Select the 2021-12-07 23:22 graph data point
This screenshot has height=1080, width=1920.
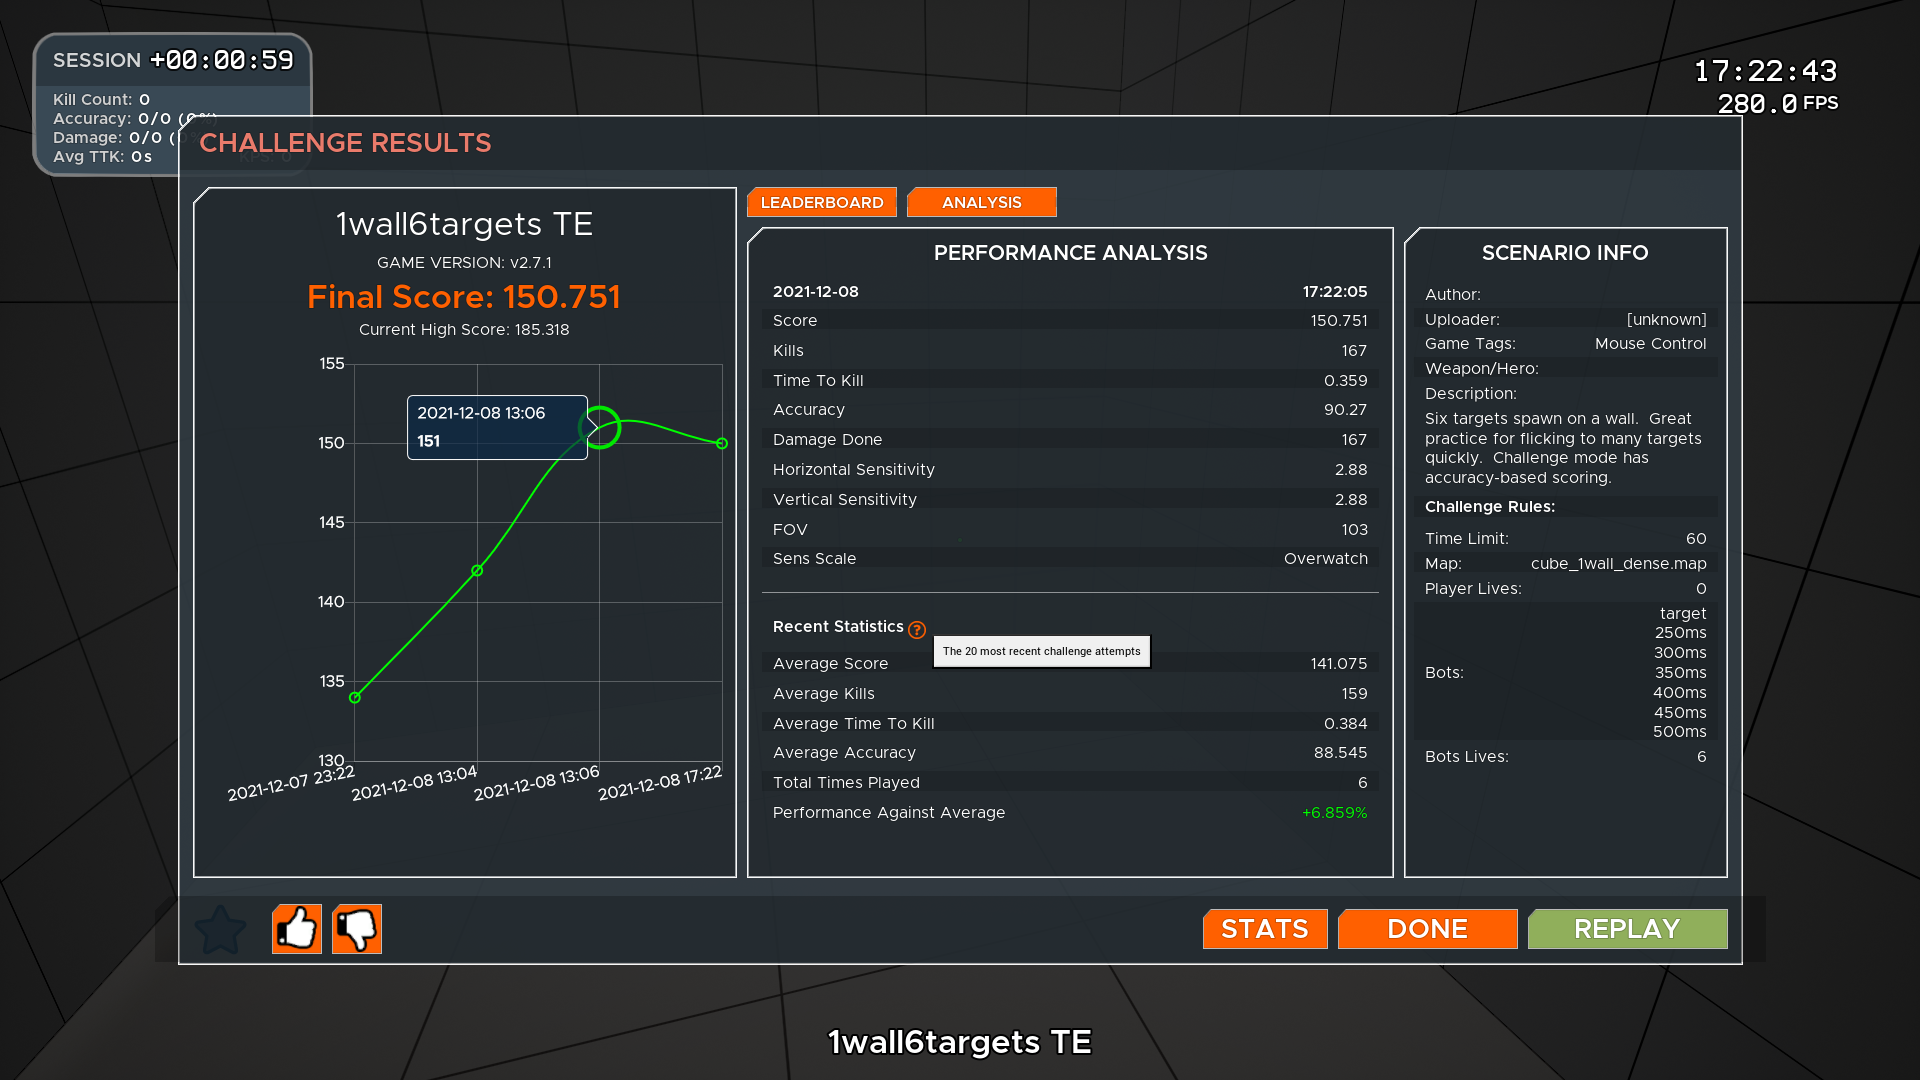354,698
